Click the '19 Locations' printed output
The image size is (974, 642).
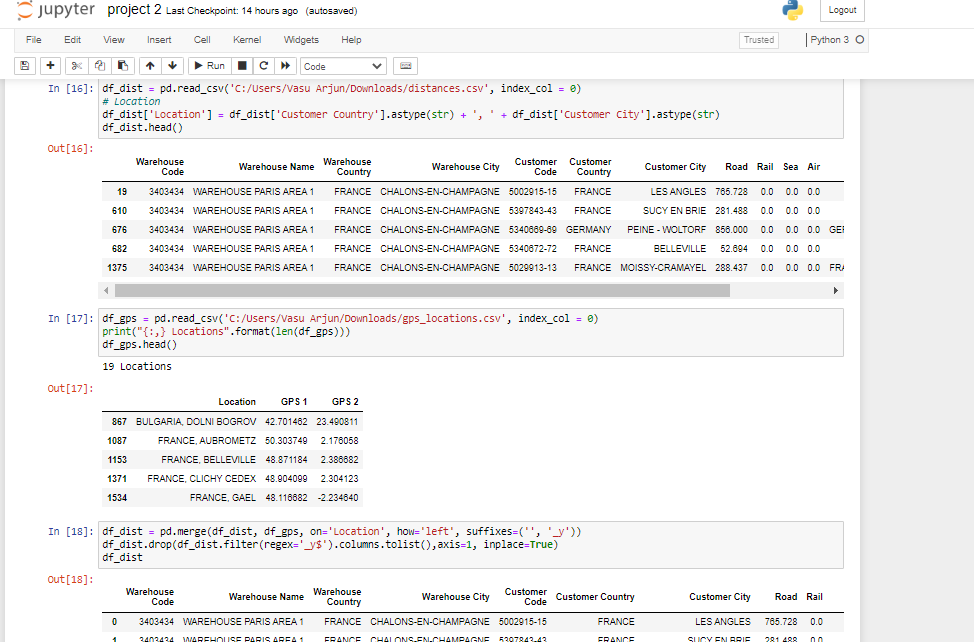pyautogui.click(x=137, y=366)
